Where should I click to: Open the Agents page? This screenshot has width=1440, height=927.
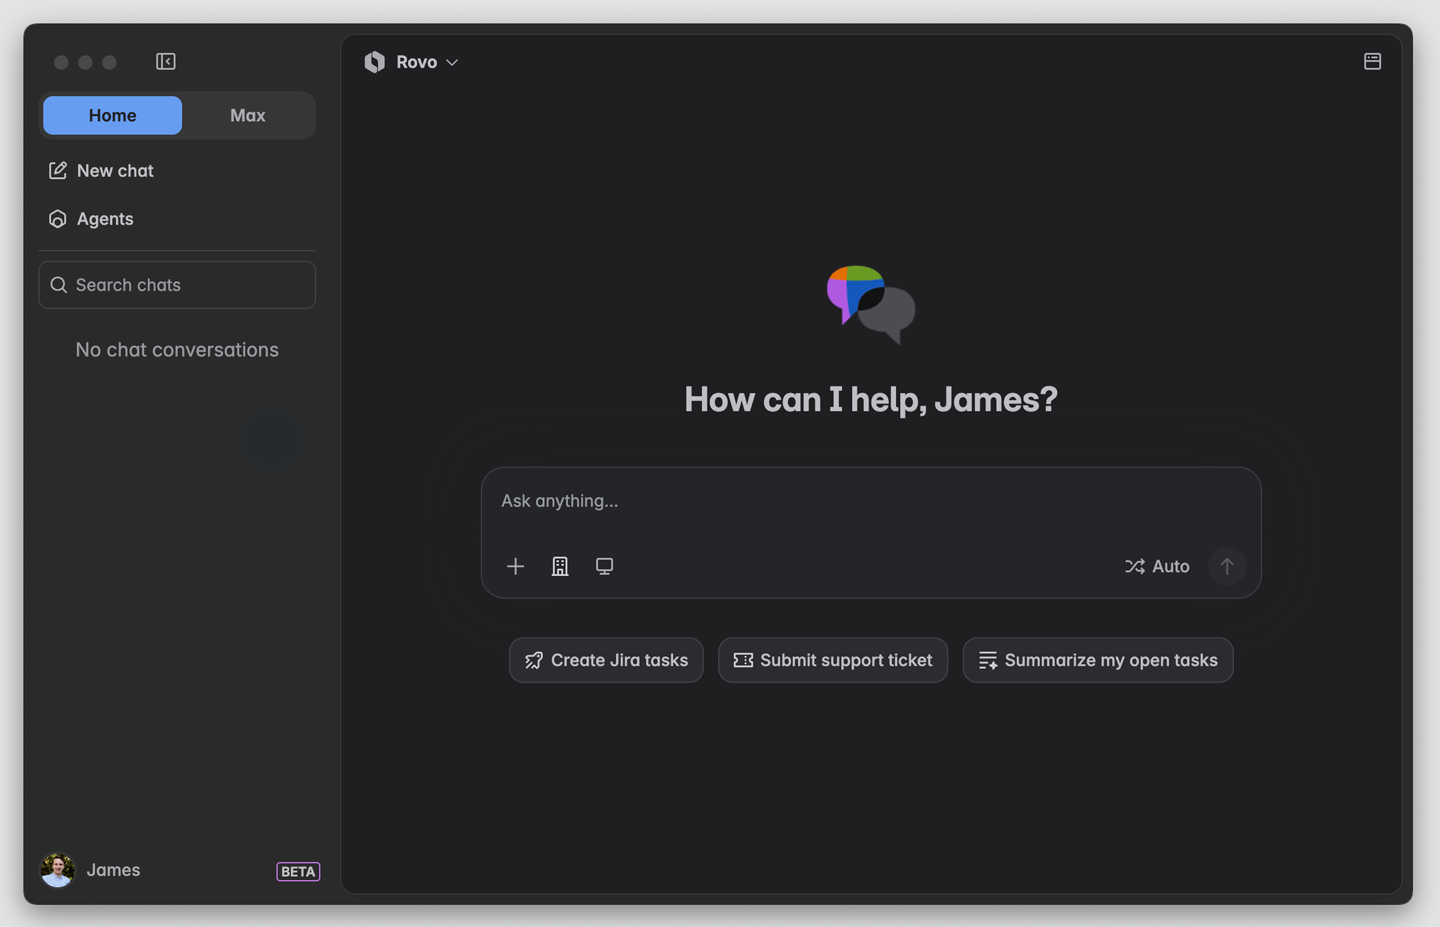pos(91,219)
